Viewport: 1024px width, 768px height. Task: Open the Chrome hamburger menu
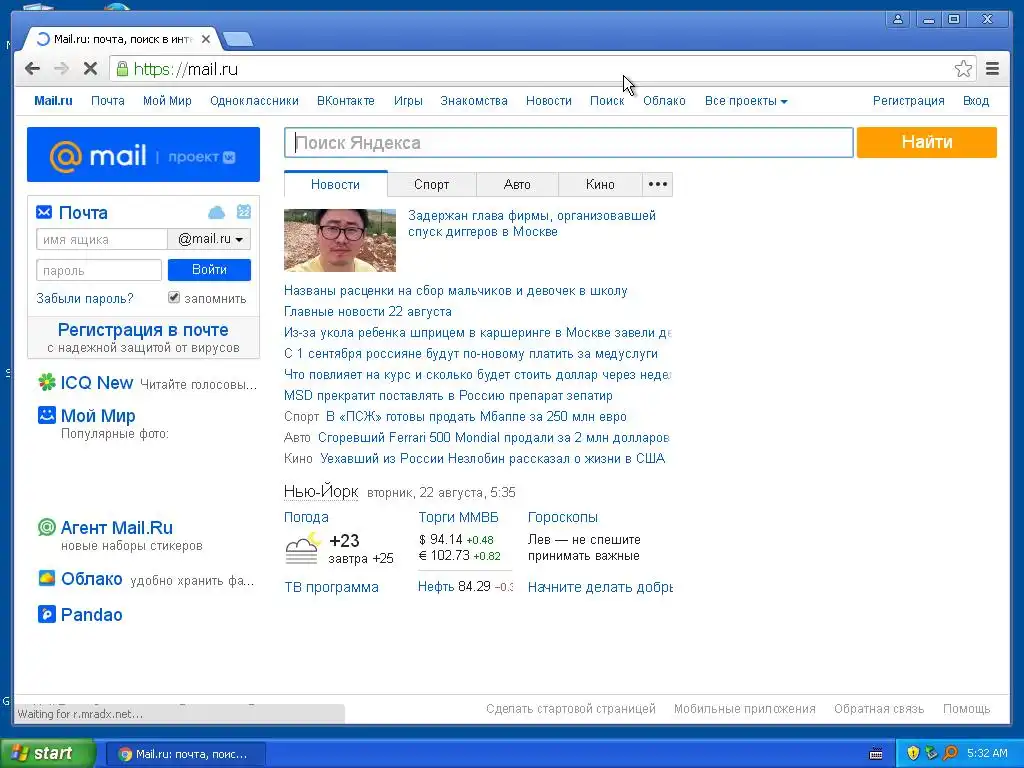[993, 69]
